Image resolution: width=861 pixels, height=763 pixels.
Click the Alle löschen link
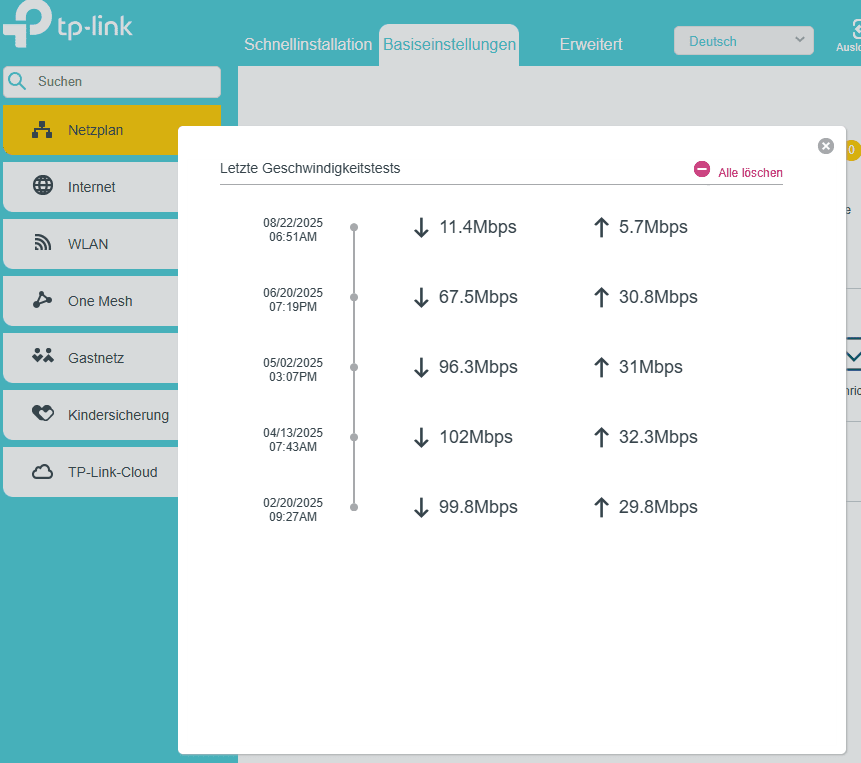[750, 173]
